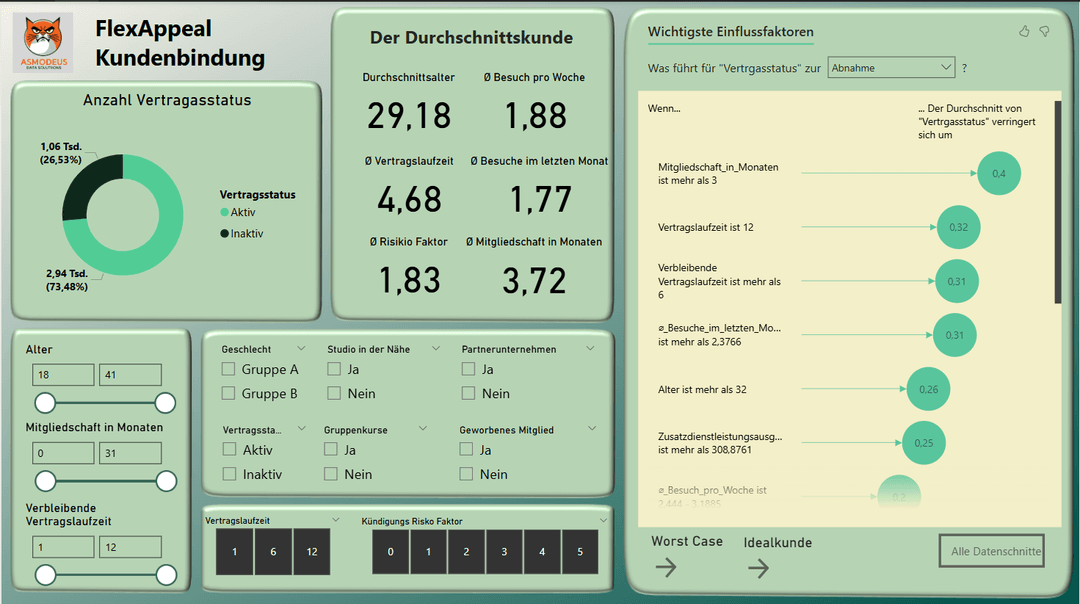Click the 0,26 Alter bubble
Screen dimensions: 1080x604
click(928, 389)
